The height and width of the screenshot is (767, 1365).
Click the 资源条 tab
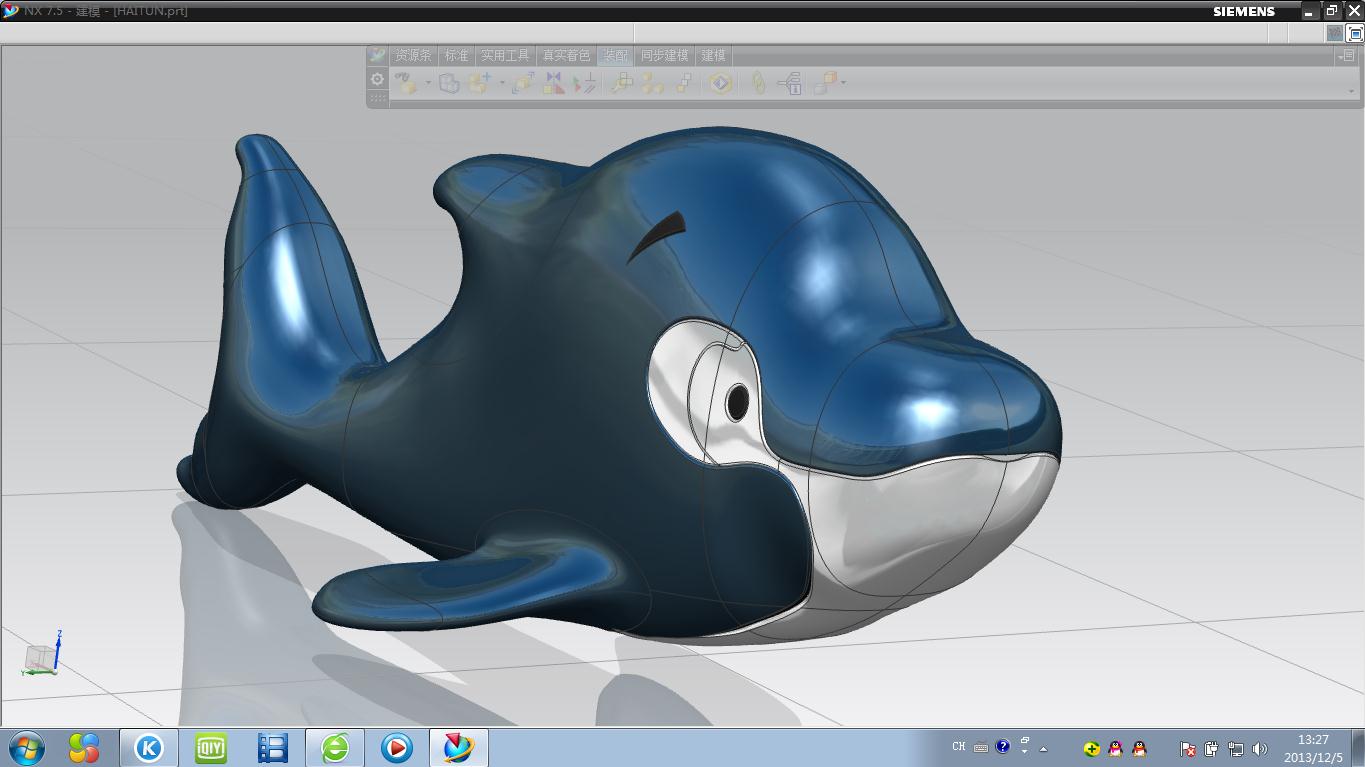(x=413, y=56)
